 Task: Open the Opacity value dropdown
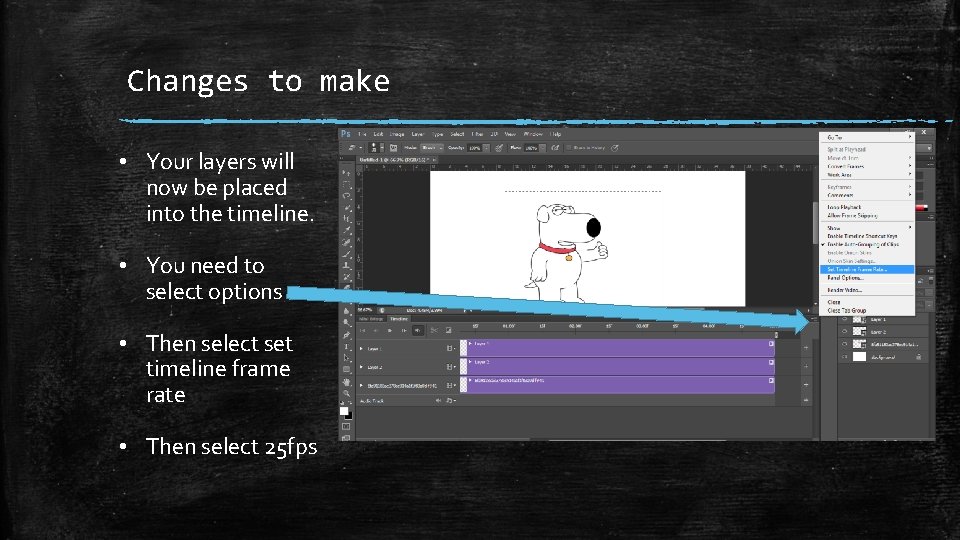(487, 148)
